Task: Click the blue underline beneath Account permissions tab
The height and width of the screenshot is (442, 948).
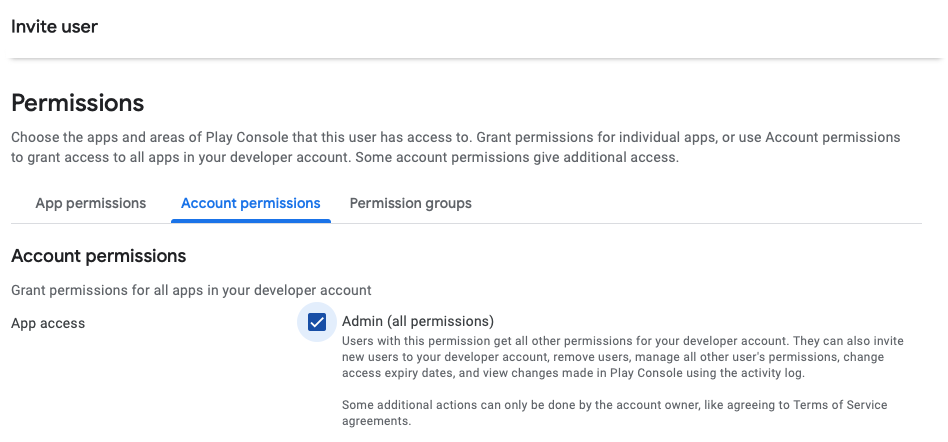Action: pos(250,221)
